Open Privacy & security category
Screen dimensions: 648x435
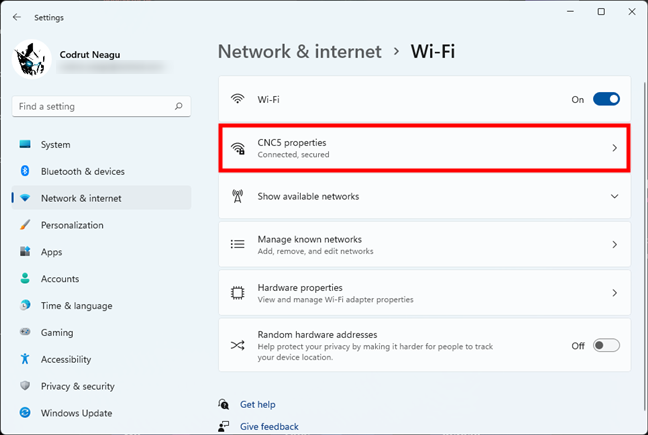(x=101, y=386)
